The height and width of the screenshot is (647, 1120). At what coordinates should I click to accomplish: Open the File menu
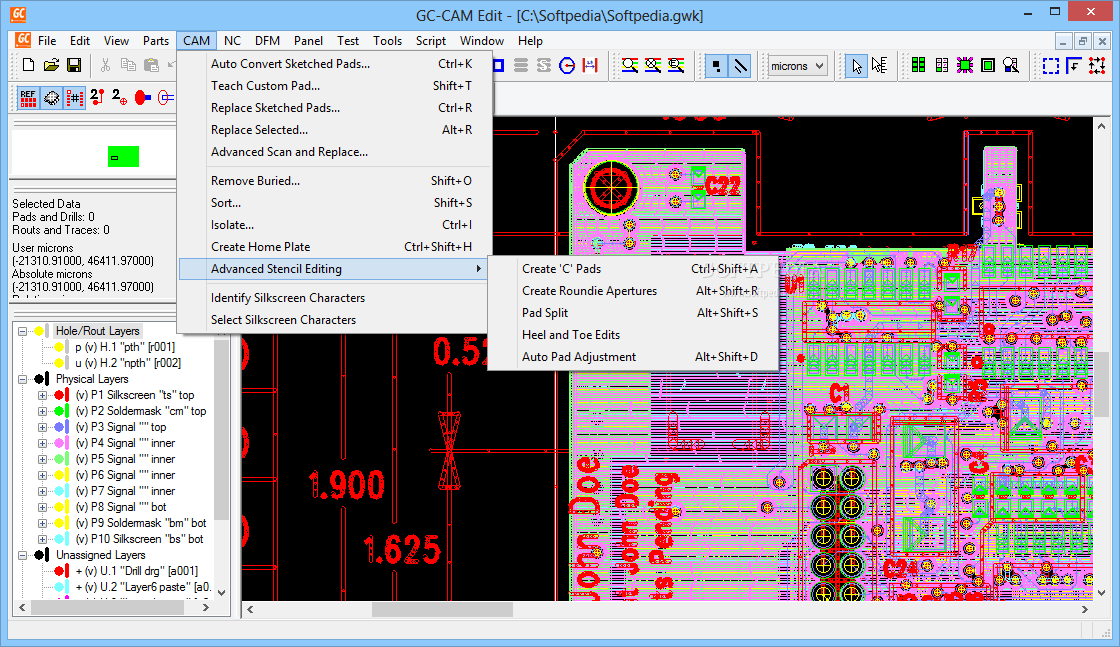tap(47, 41)
